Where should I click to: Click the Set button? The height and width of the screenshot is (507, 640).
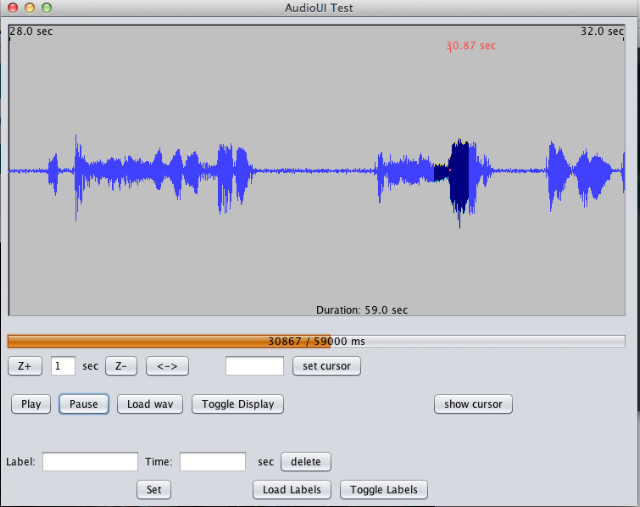coord(153,490)
